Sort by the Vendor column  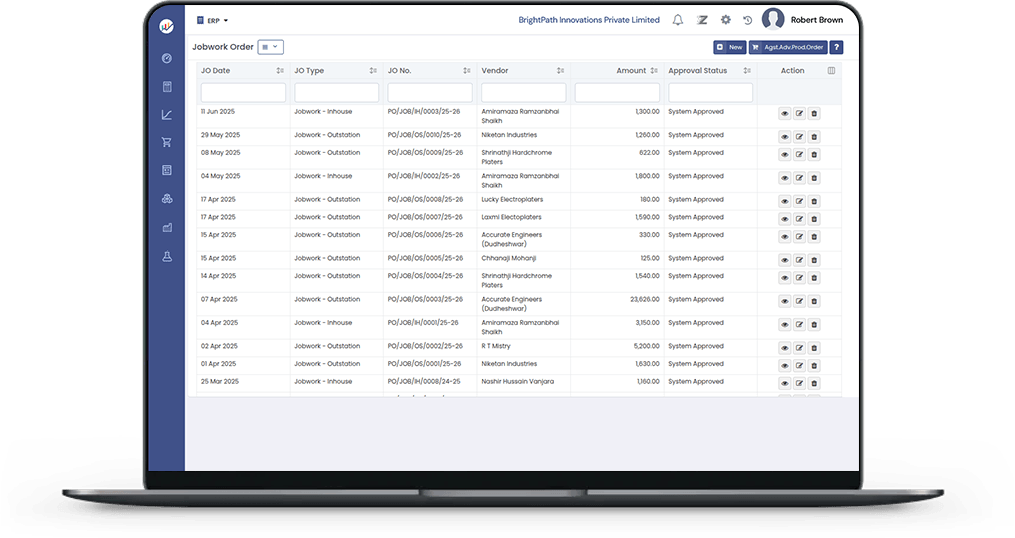click(x=560, y=71)
